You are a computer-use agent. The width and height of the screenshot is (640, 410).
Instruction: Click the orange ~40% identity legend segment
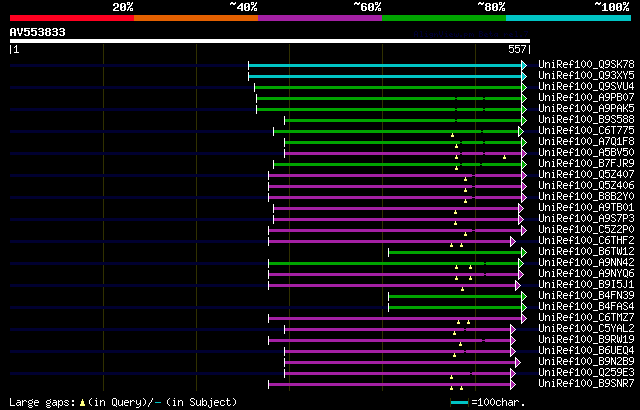click(x=196, y=18)
